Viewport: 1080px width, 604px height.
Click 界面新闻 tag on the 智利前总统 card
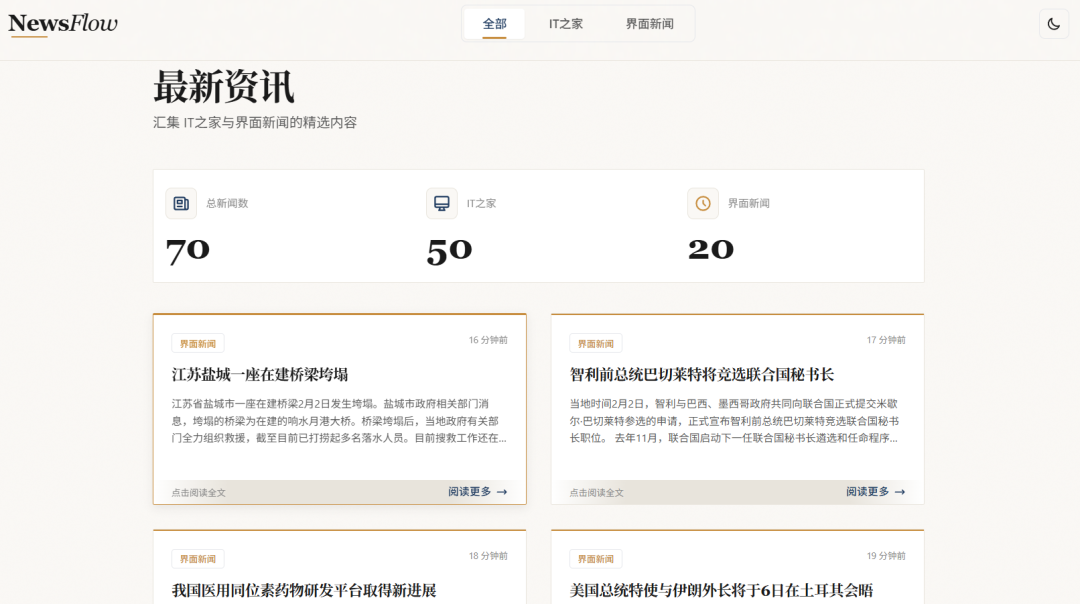coord(596,344)
